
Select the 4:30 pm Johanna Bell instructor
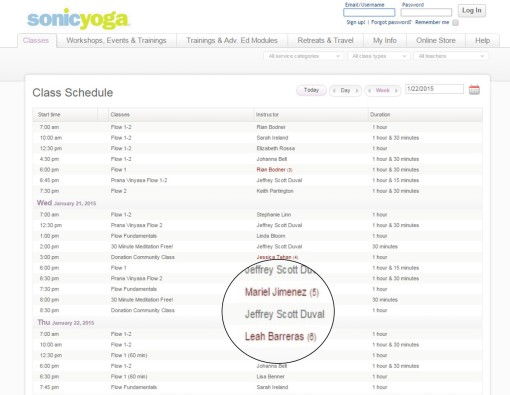pyautogui.click(x=272, y=159)
